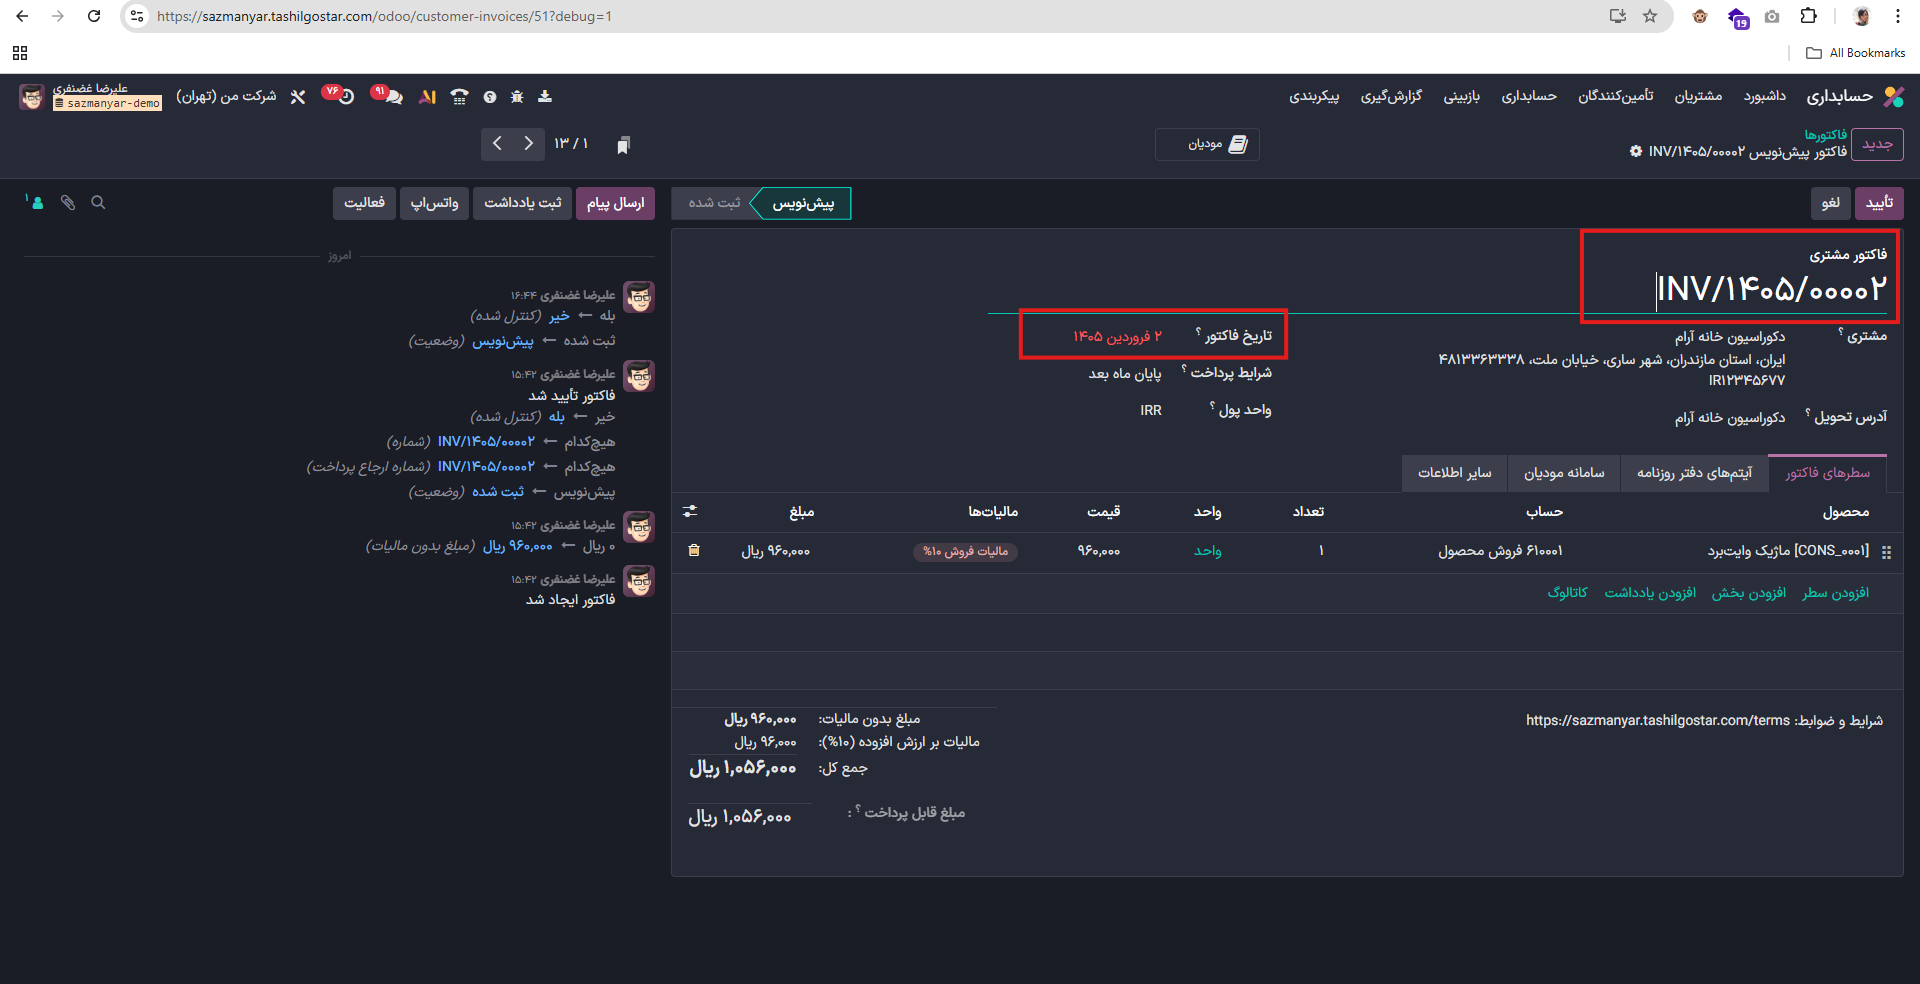Select سطرهای فاکتور tab
Screen dimensions: 1920x984
pyautogui.click(x=1827, y=473)
